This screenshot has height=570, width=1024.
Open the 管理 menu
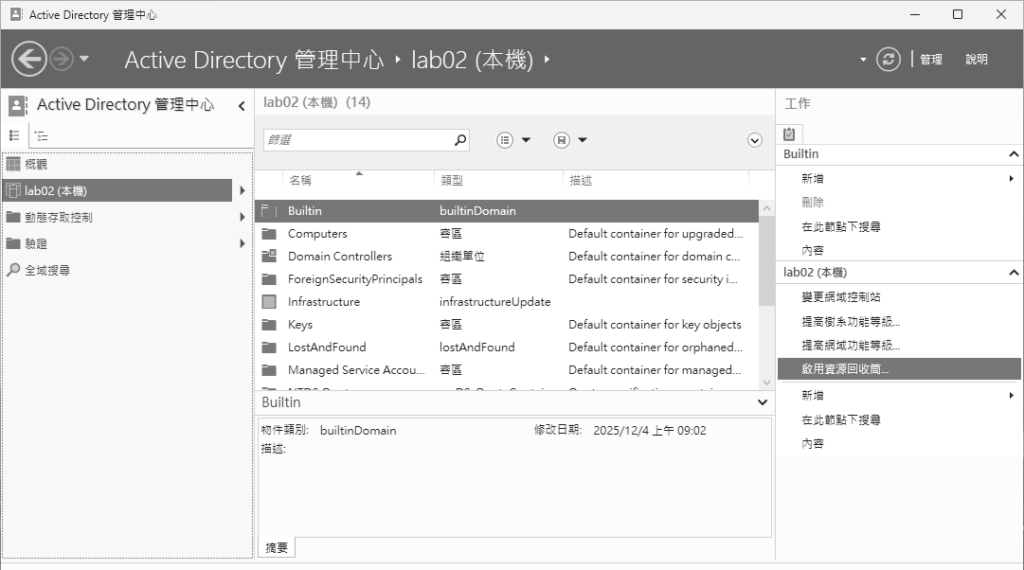coord(931,59)
